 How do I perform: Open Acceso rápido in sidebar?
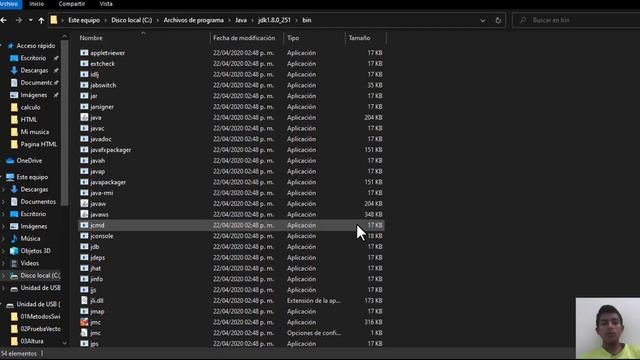point(36,46)
